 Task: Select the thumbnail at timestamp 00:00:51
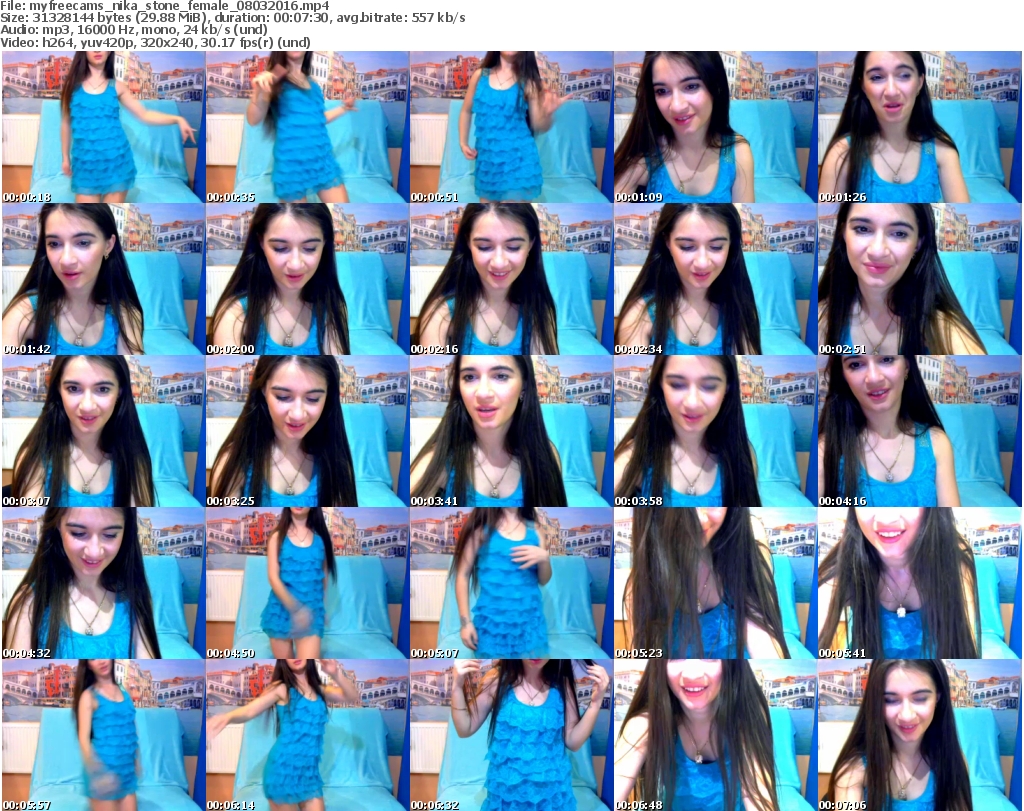[511, 127]
